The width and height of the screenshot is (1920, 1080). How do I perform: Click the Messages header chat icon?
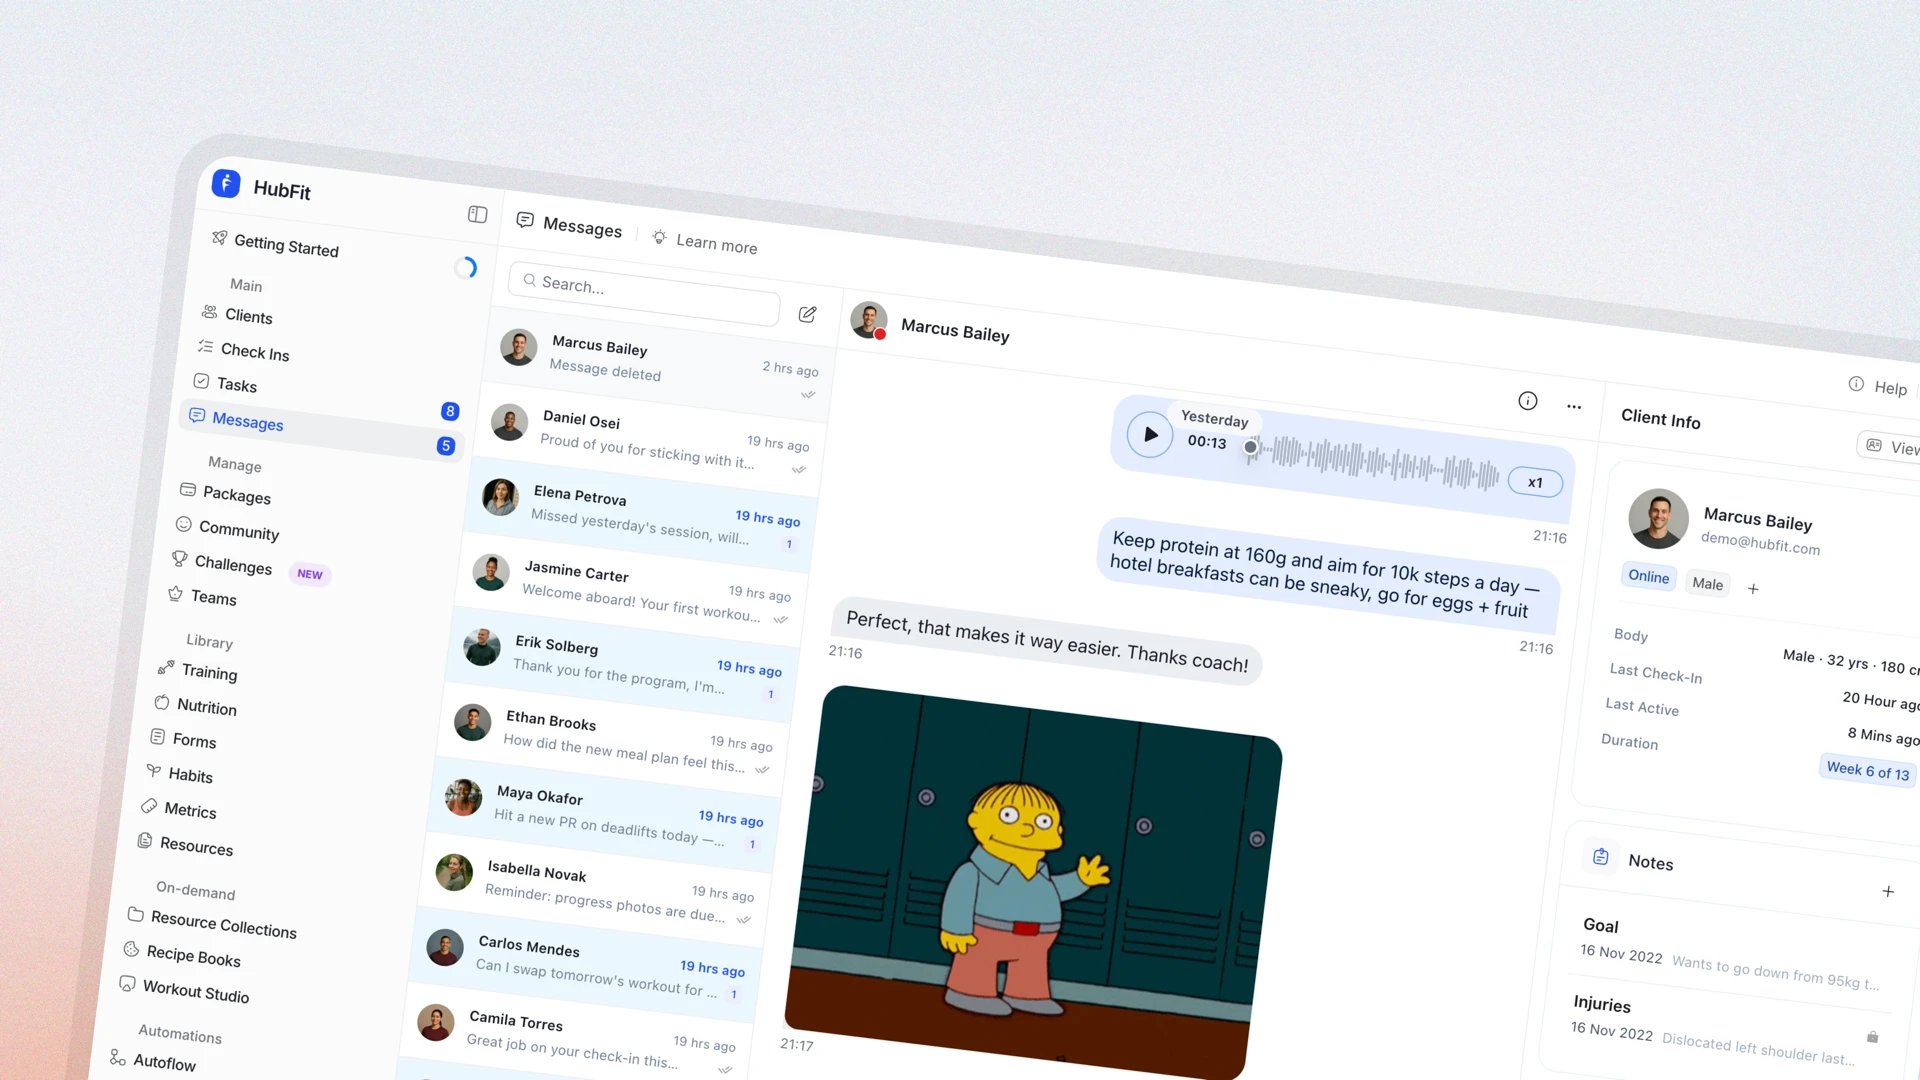click(524, 220)
